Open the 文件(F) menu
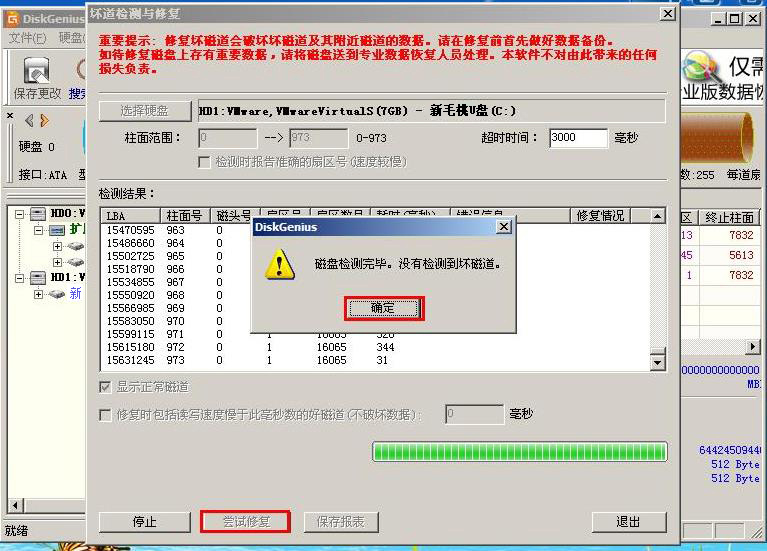The height and width of the screenshot is (551, 767). [x=27, y=38]
